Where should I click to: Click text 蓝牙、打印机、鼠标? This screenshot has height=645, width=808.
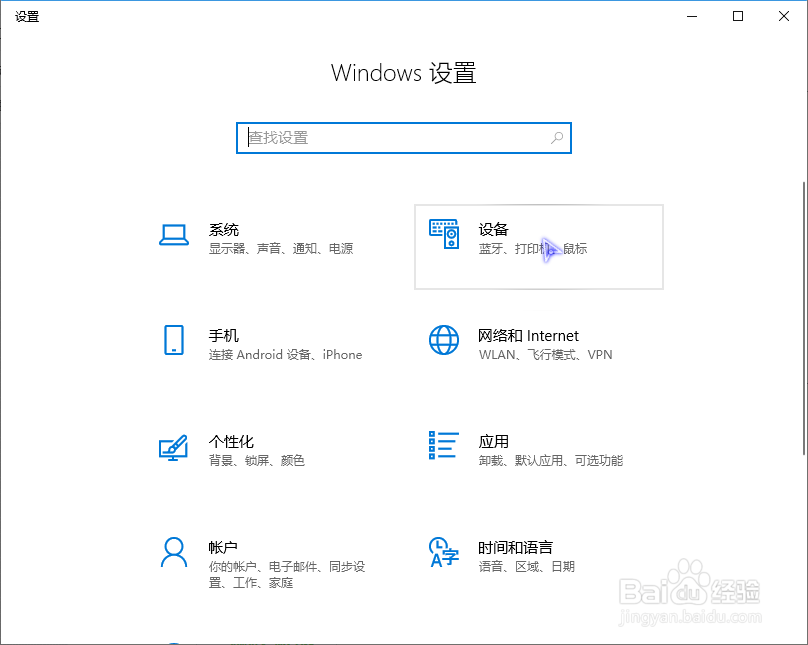[533, 249]
